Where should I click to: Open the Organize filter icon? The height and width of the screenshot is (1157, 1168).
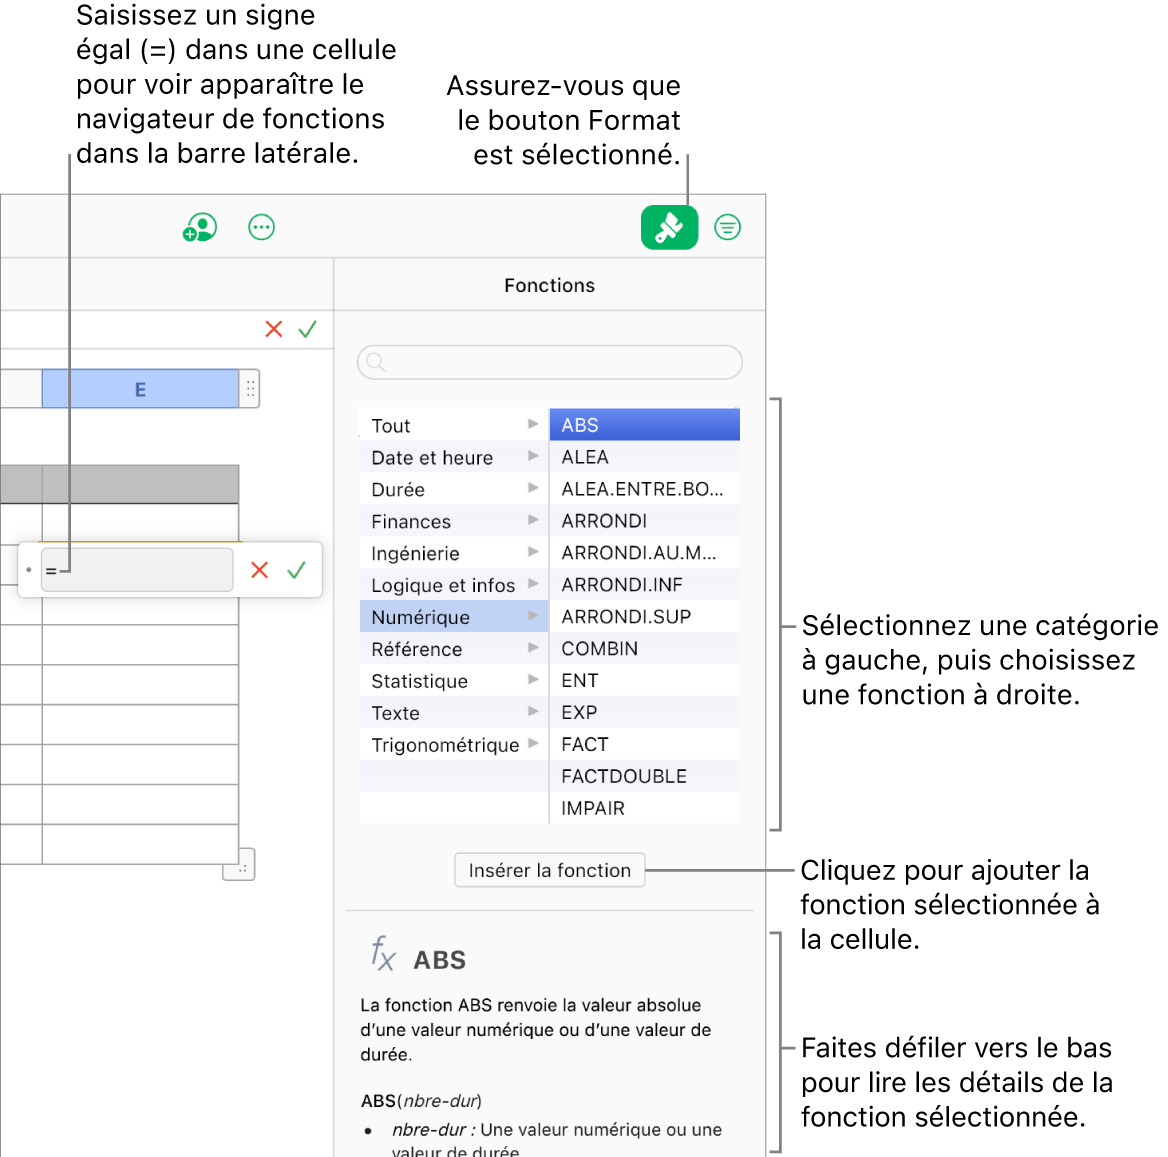(x=727, y=227)
